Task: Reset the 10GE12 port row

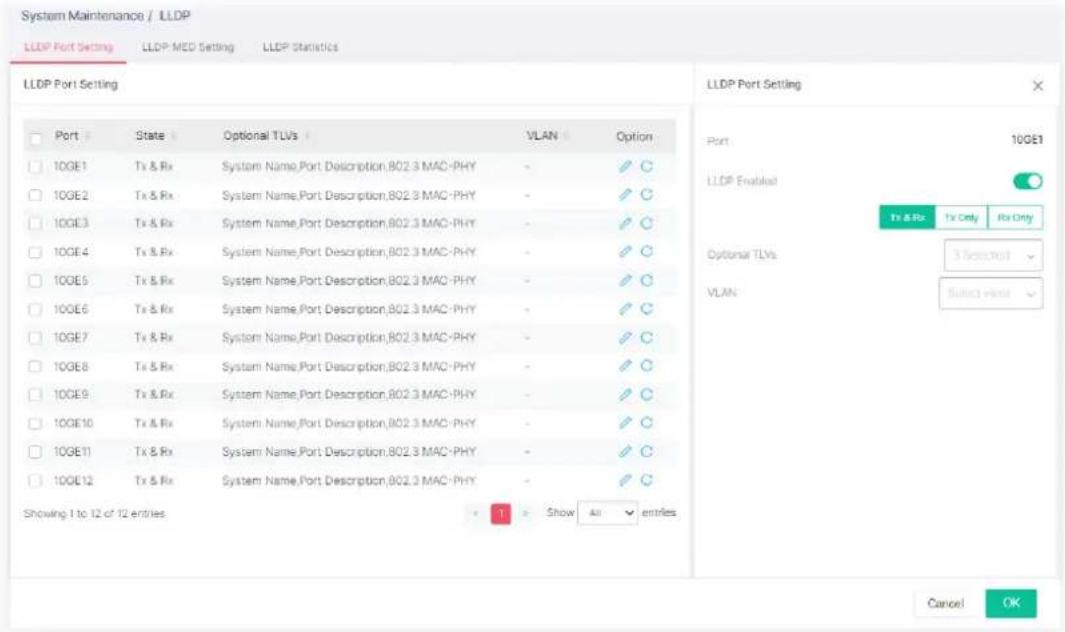Action: click(647, 480)
